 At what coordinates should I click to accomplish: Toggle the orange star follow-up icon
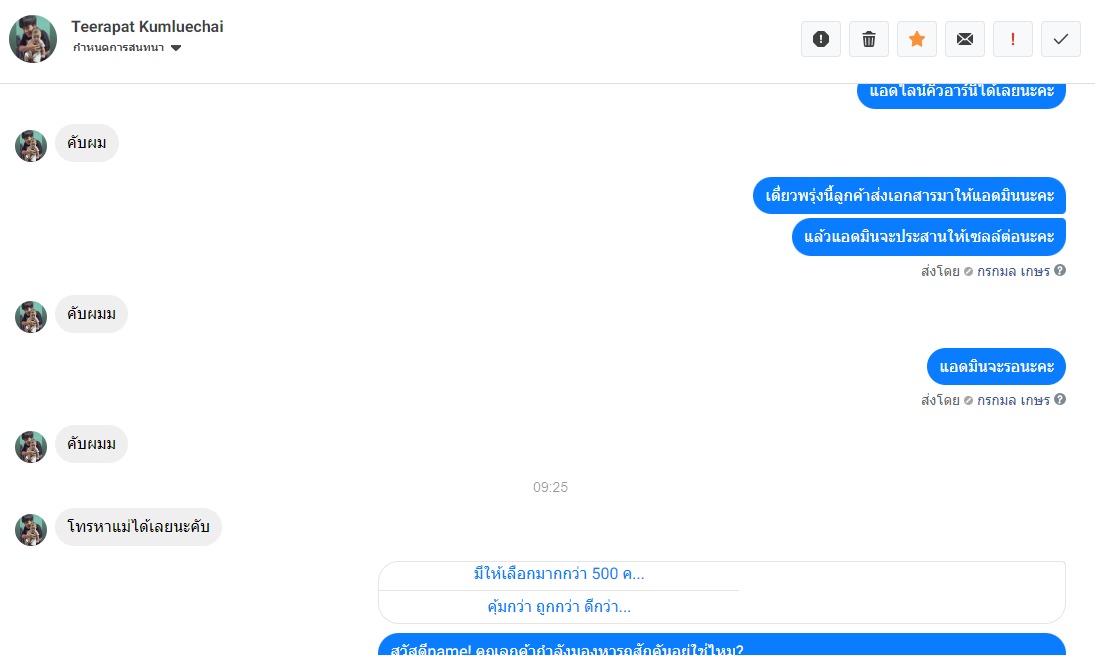[917, 39]
